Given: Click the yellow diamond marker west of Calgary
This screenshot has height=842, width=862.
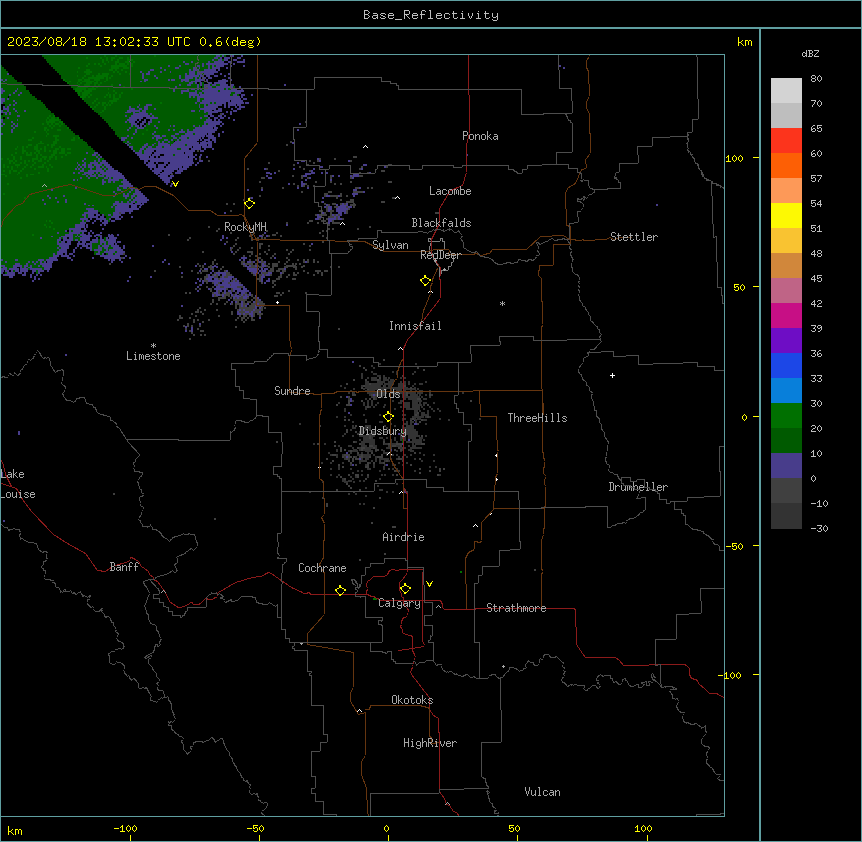Looking at the screenshot, I should coord(340,590).
